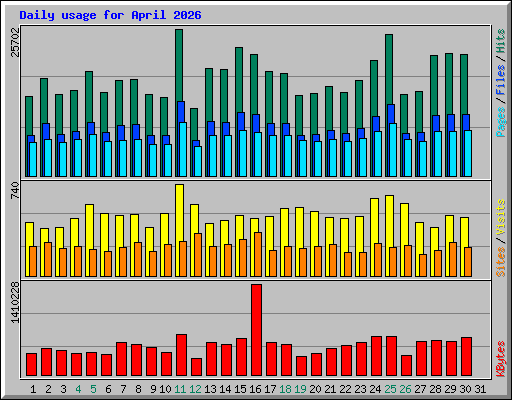The height and width of the screenshot is (400, 512).
Task: Click the tallest red KBytes bar for day 16
Action: click(x=256, y=330)
